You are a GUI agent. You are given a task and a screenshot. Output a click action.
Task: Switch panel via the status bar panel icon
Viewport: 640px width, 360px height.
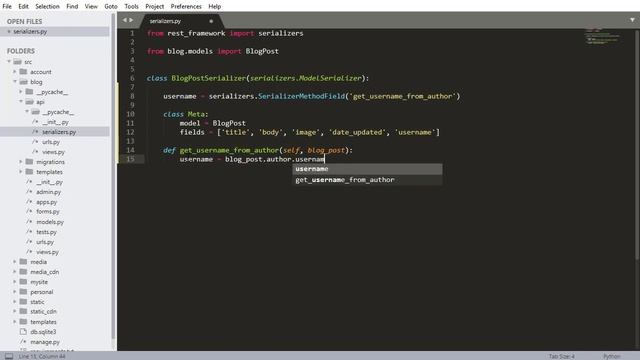tap(9, 356)
